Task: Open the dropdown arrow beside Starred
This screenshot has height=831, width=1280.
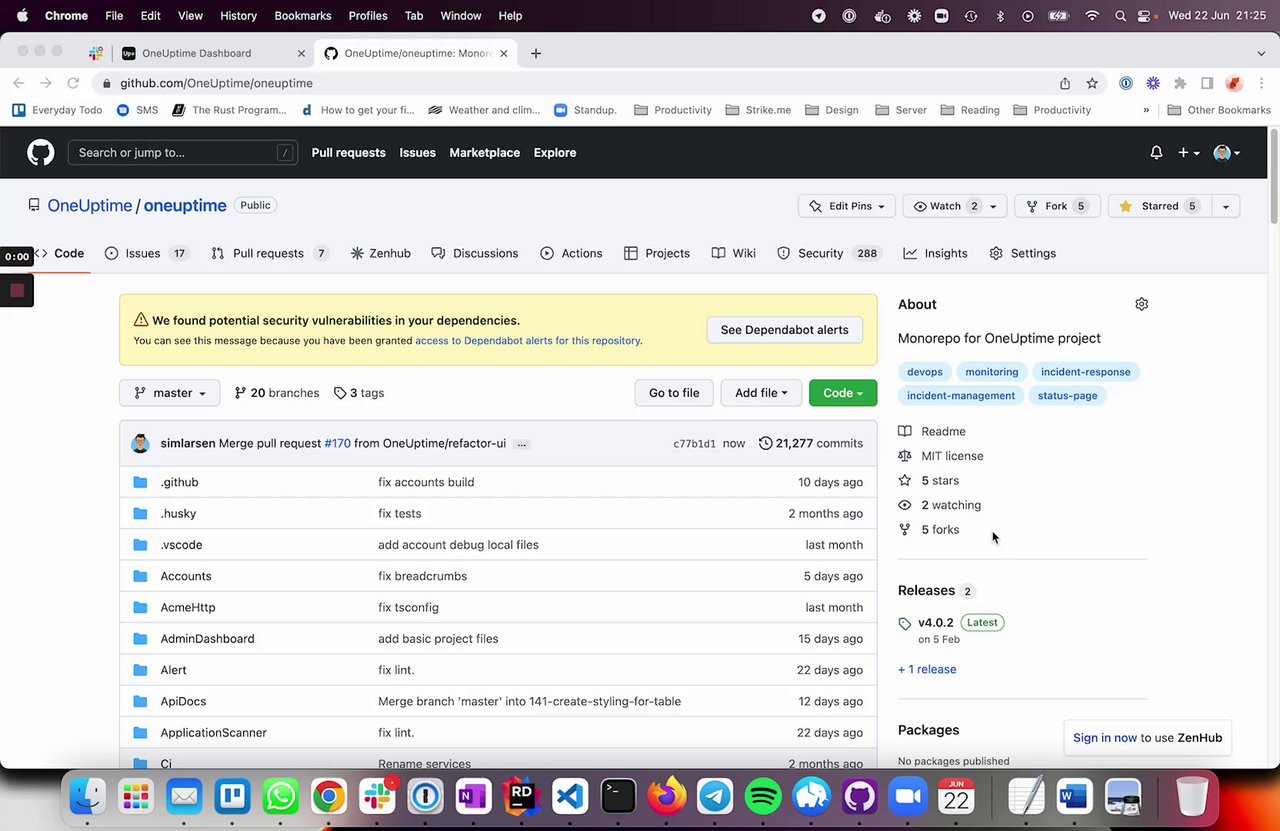Action: point(1225,206)
